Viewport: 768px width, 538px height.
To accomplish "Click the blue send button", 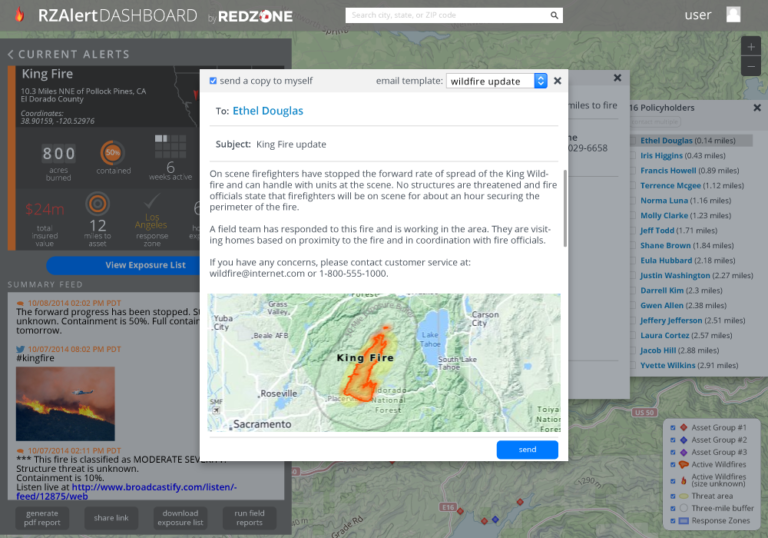I will point(527,450).
